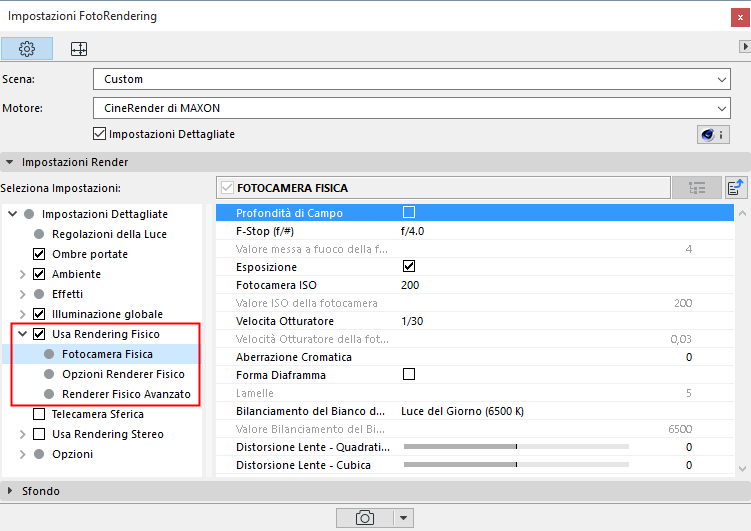Click FOTOCAMERA FISICA header checkbox
The image size is (751, 531).
point(227,188)
